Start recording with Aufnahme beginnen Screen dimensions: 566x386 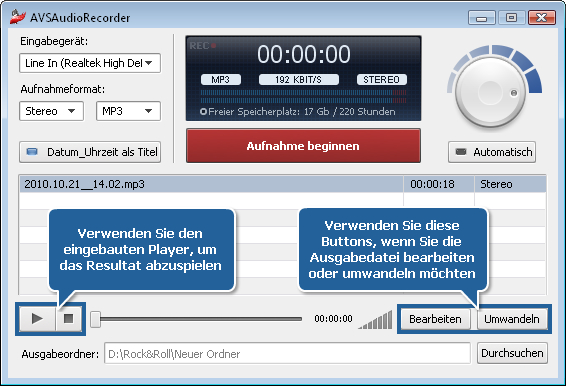[303, 146]
